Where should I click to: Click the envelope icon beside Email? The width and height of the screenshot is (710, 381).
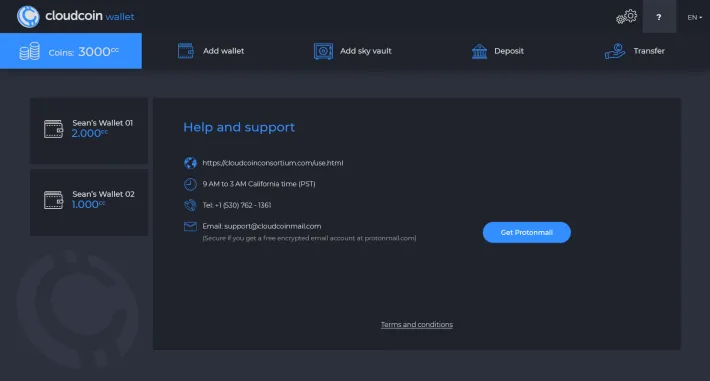click(190, 226)
